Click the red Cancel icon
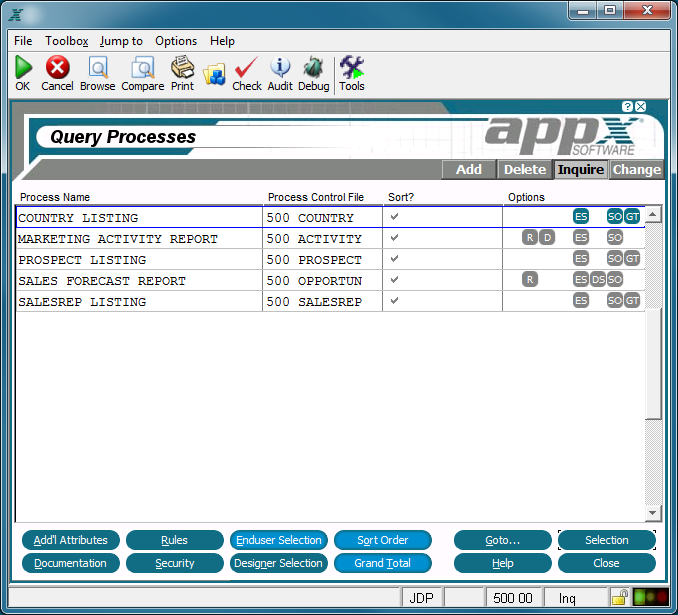This screenshot has height=615, width=678. pyautogui.click(x=58, y=67)
